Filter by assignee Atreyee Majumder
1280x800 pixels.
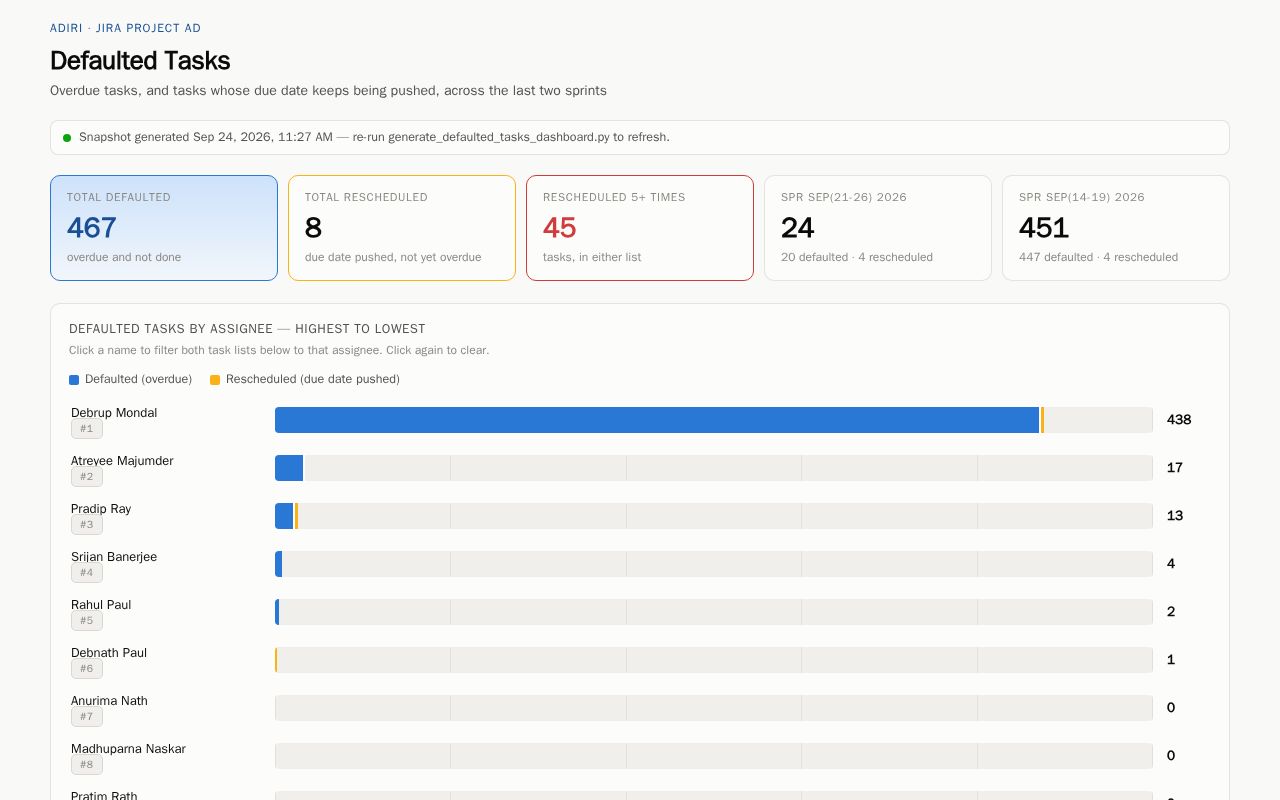tap(122, 461)
